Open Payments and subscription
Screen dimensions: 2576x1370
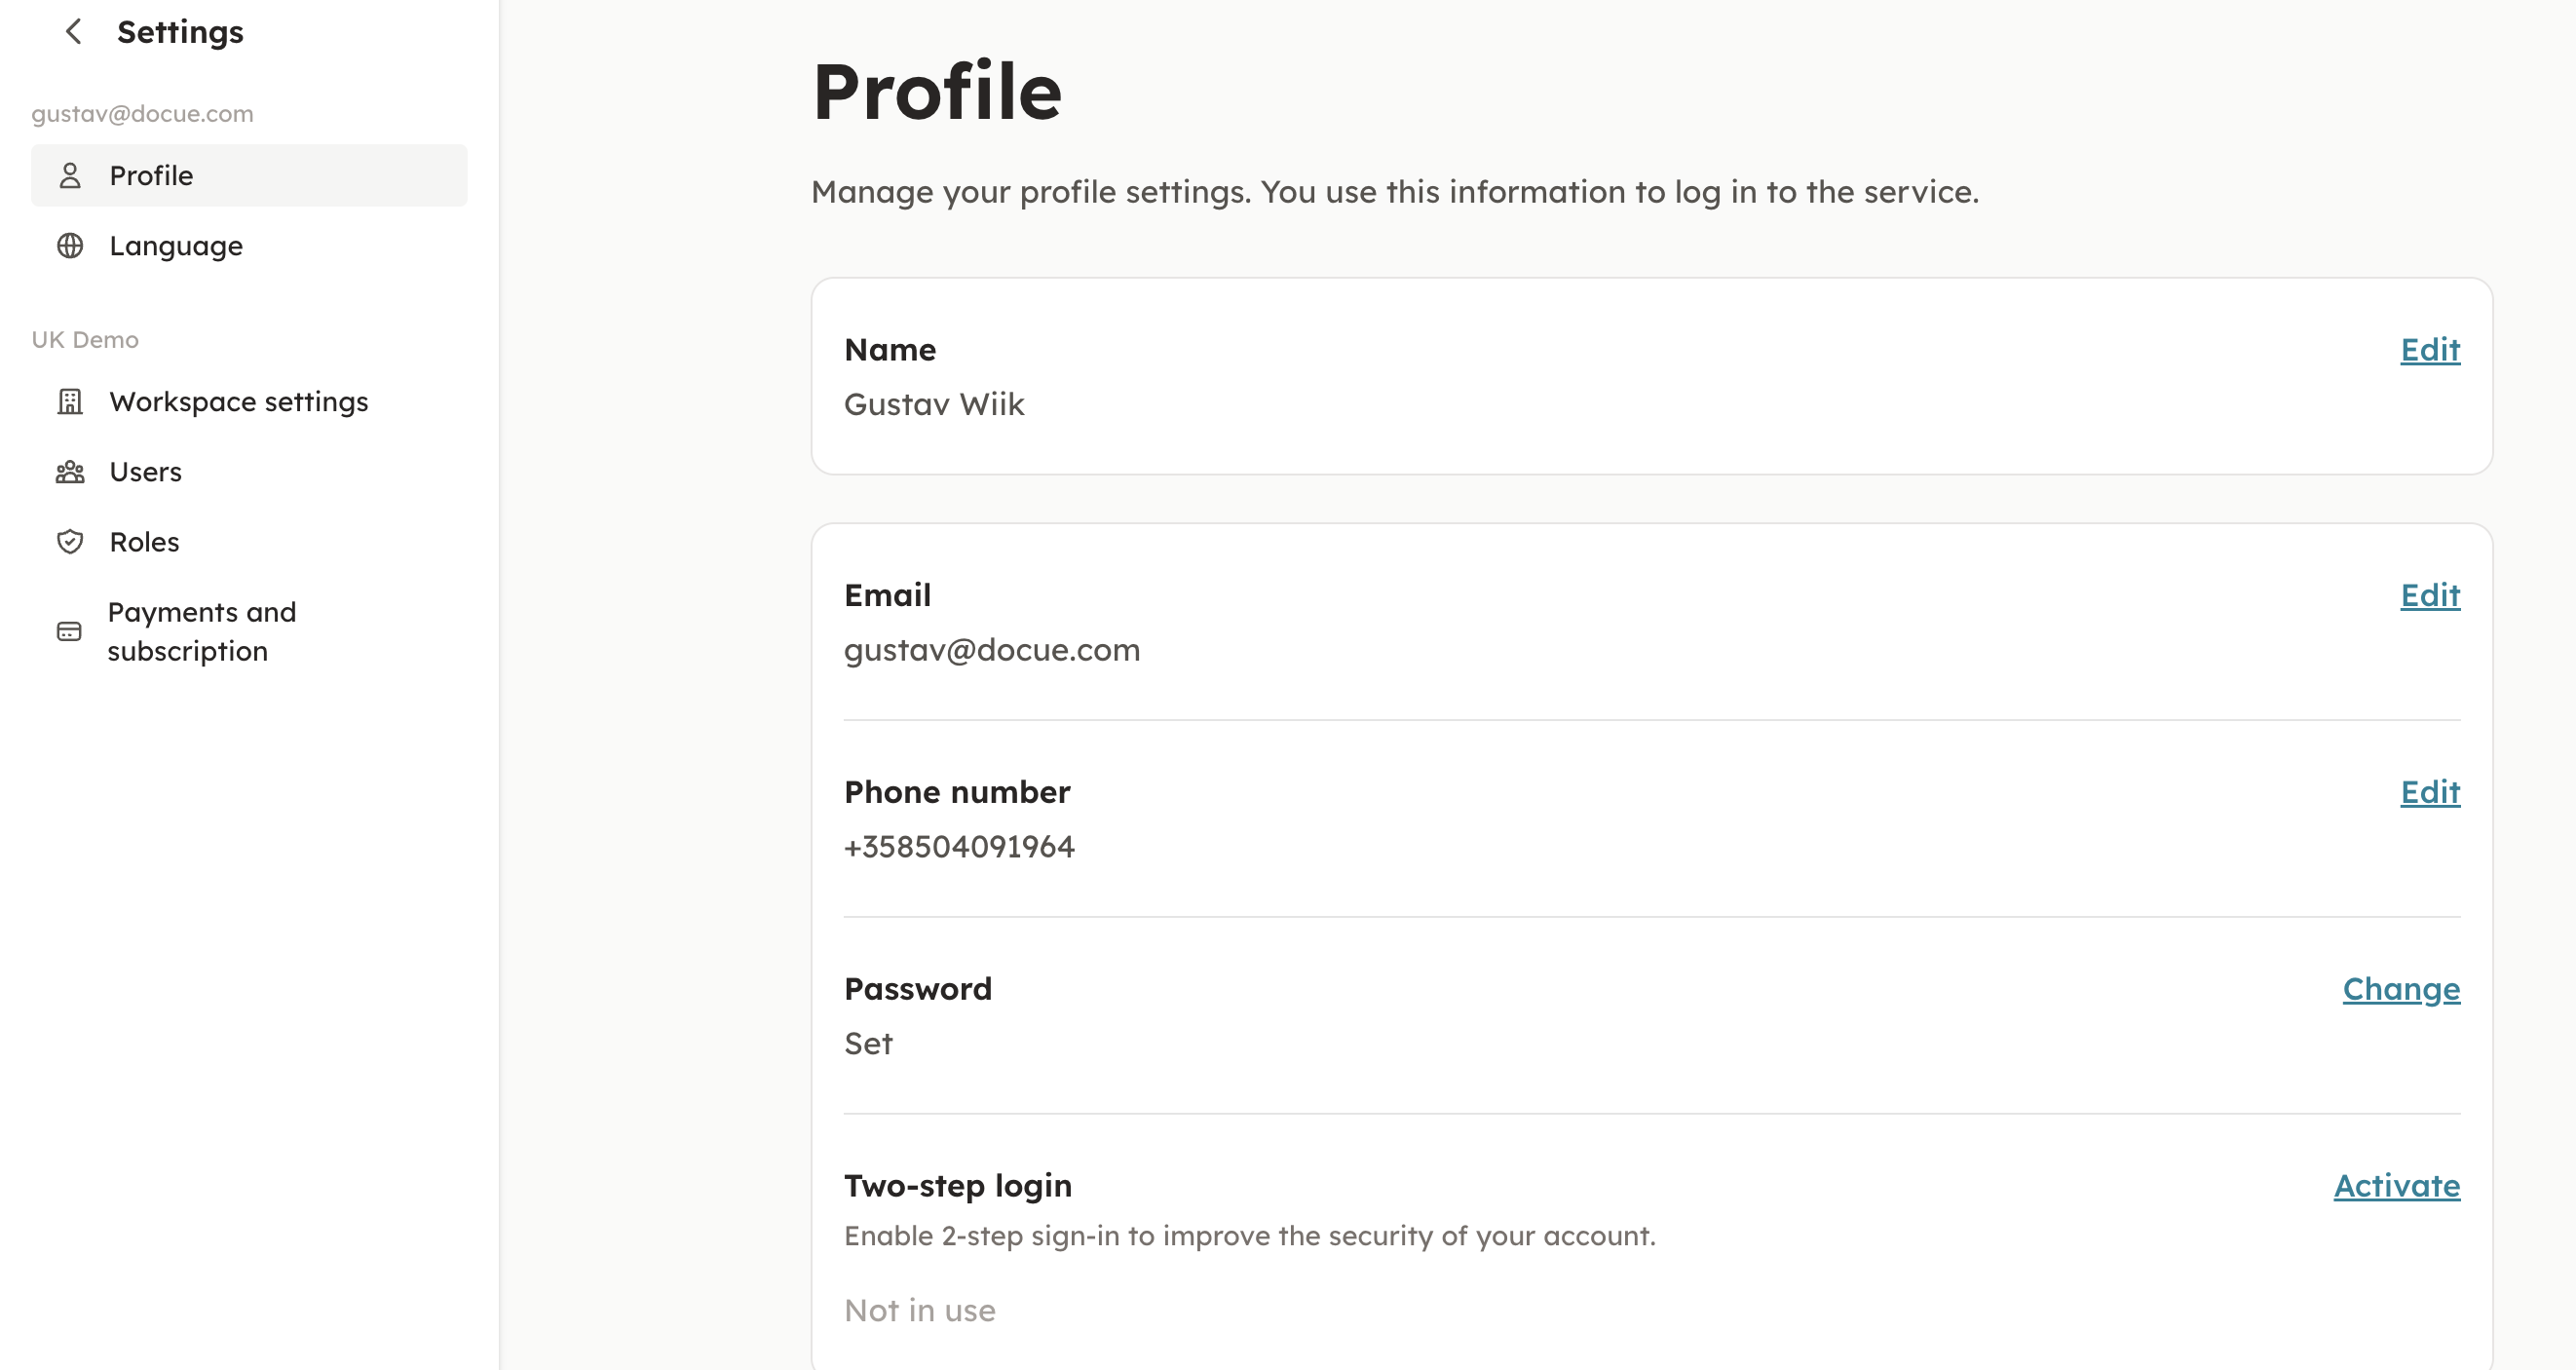[202, 632]
